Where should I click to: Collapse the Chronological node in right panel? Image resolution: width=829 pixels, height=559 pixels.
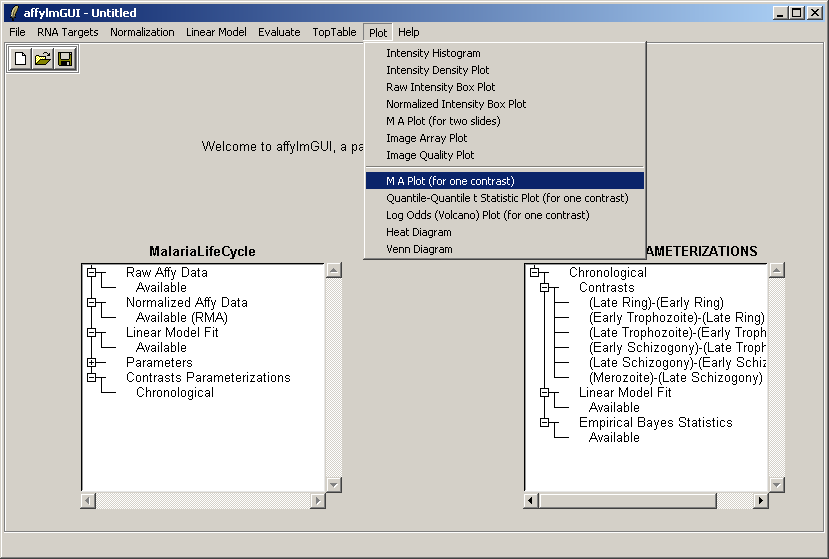[535, 272]
